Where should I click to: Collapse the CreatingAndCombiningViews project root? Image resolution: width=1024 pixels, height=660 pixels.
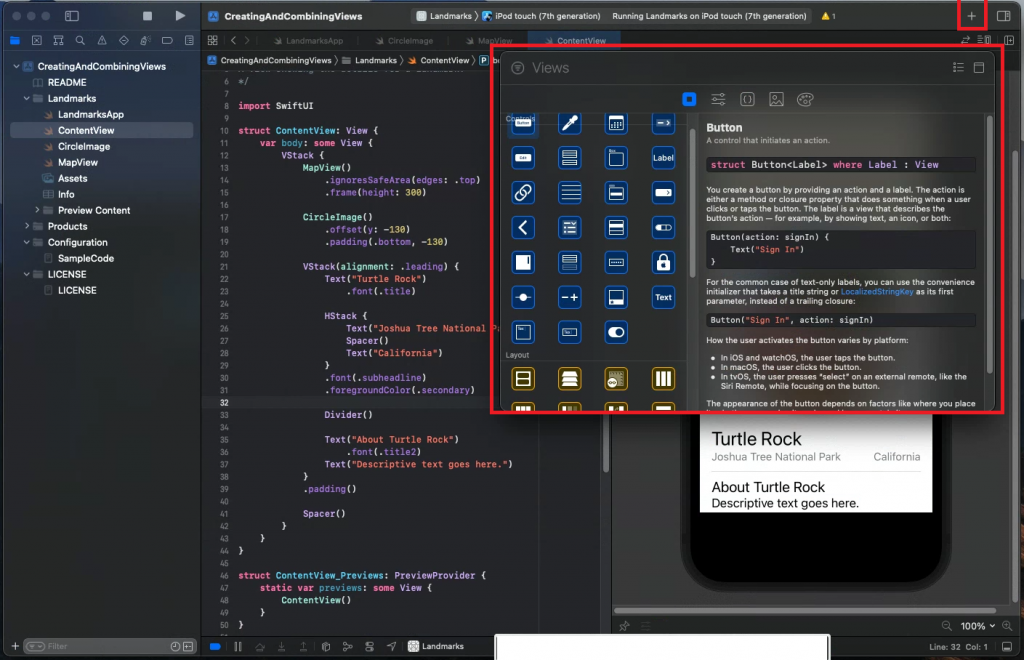tap(16, 66)
